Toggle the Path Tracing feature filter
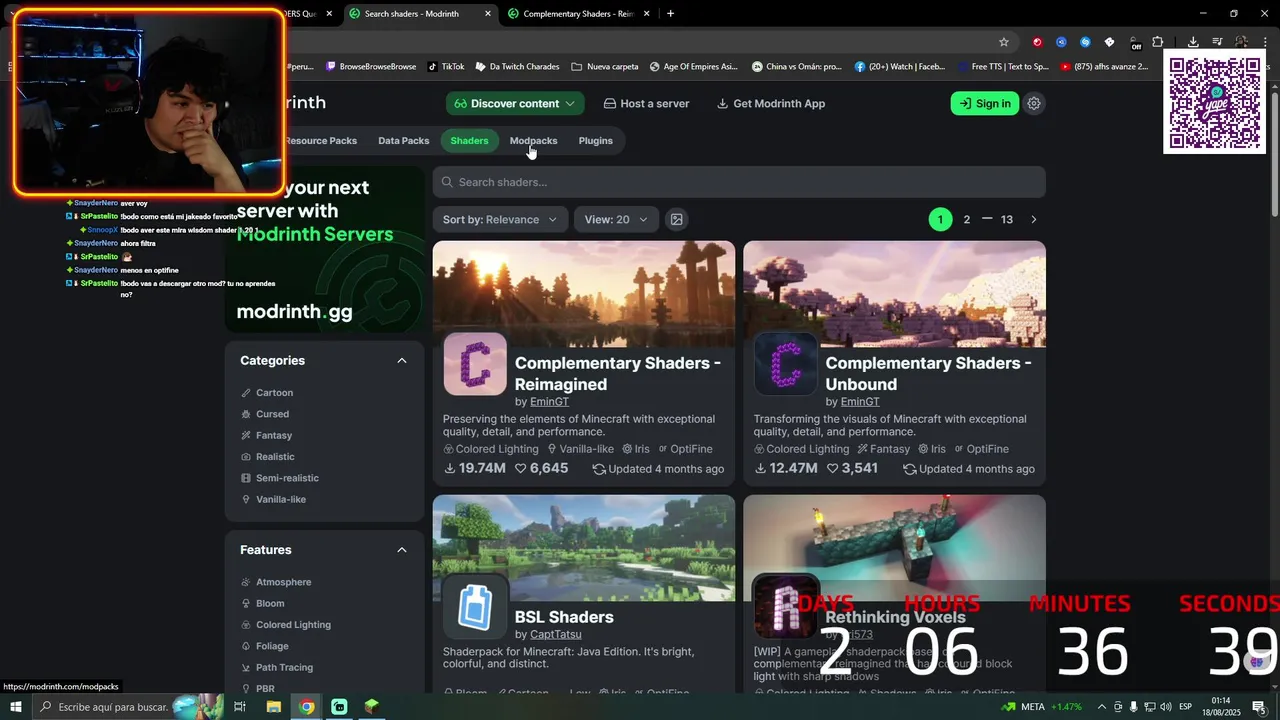The width and height of the screenshot is (1280, 720). point(276,667)
